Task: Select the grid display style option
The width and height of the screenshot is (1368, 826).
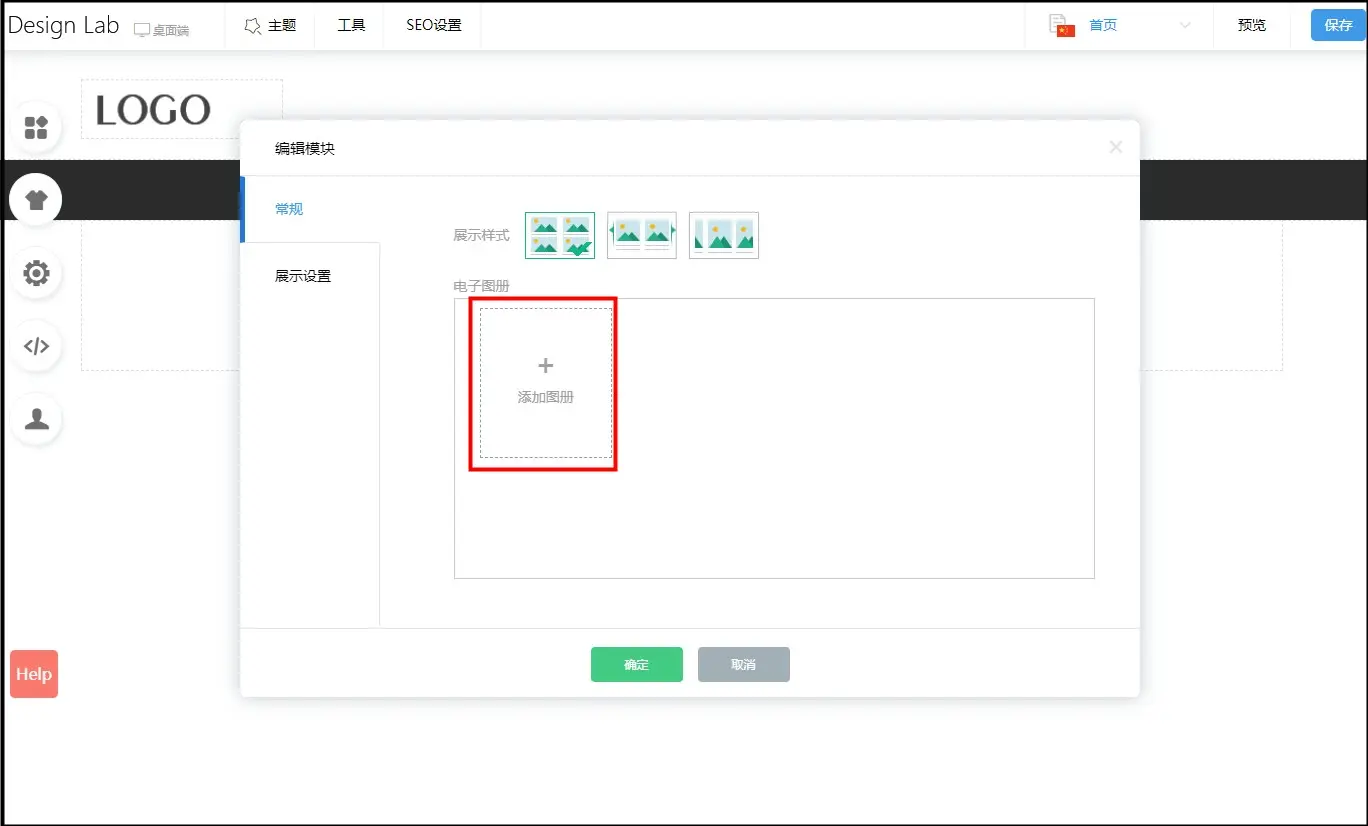Action: point(560,235)
